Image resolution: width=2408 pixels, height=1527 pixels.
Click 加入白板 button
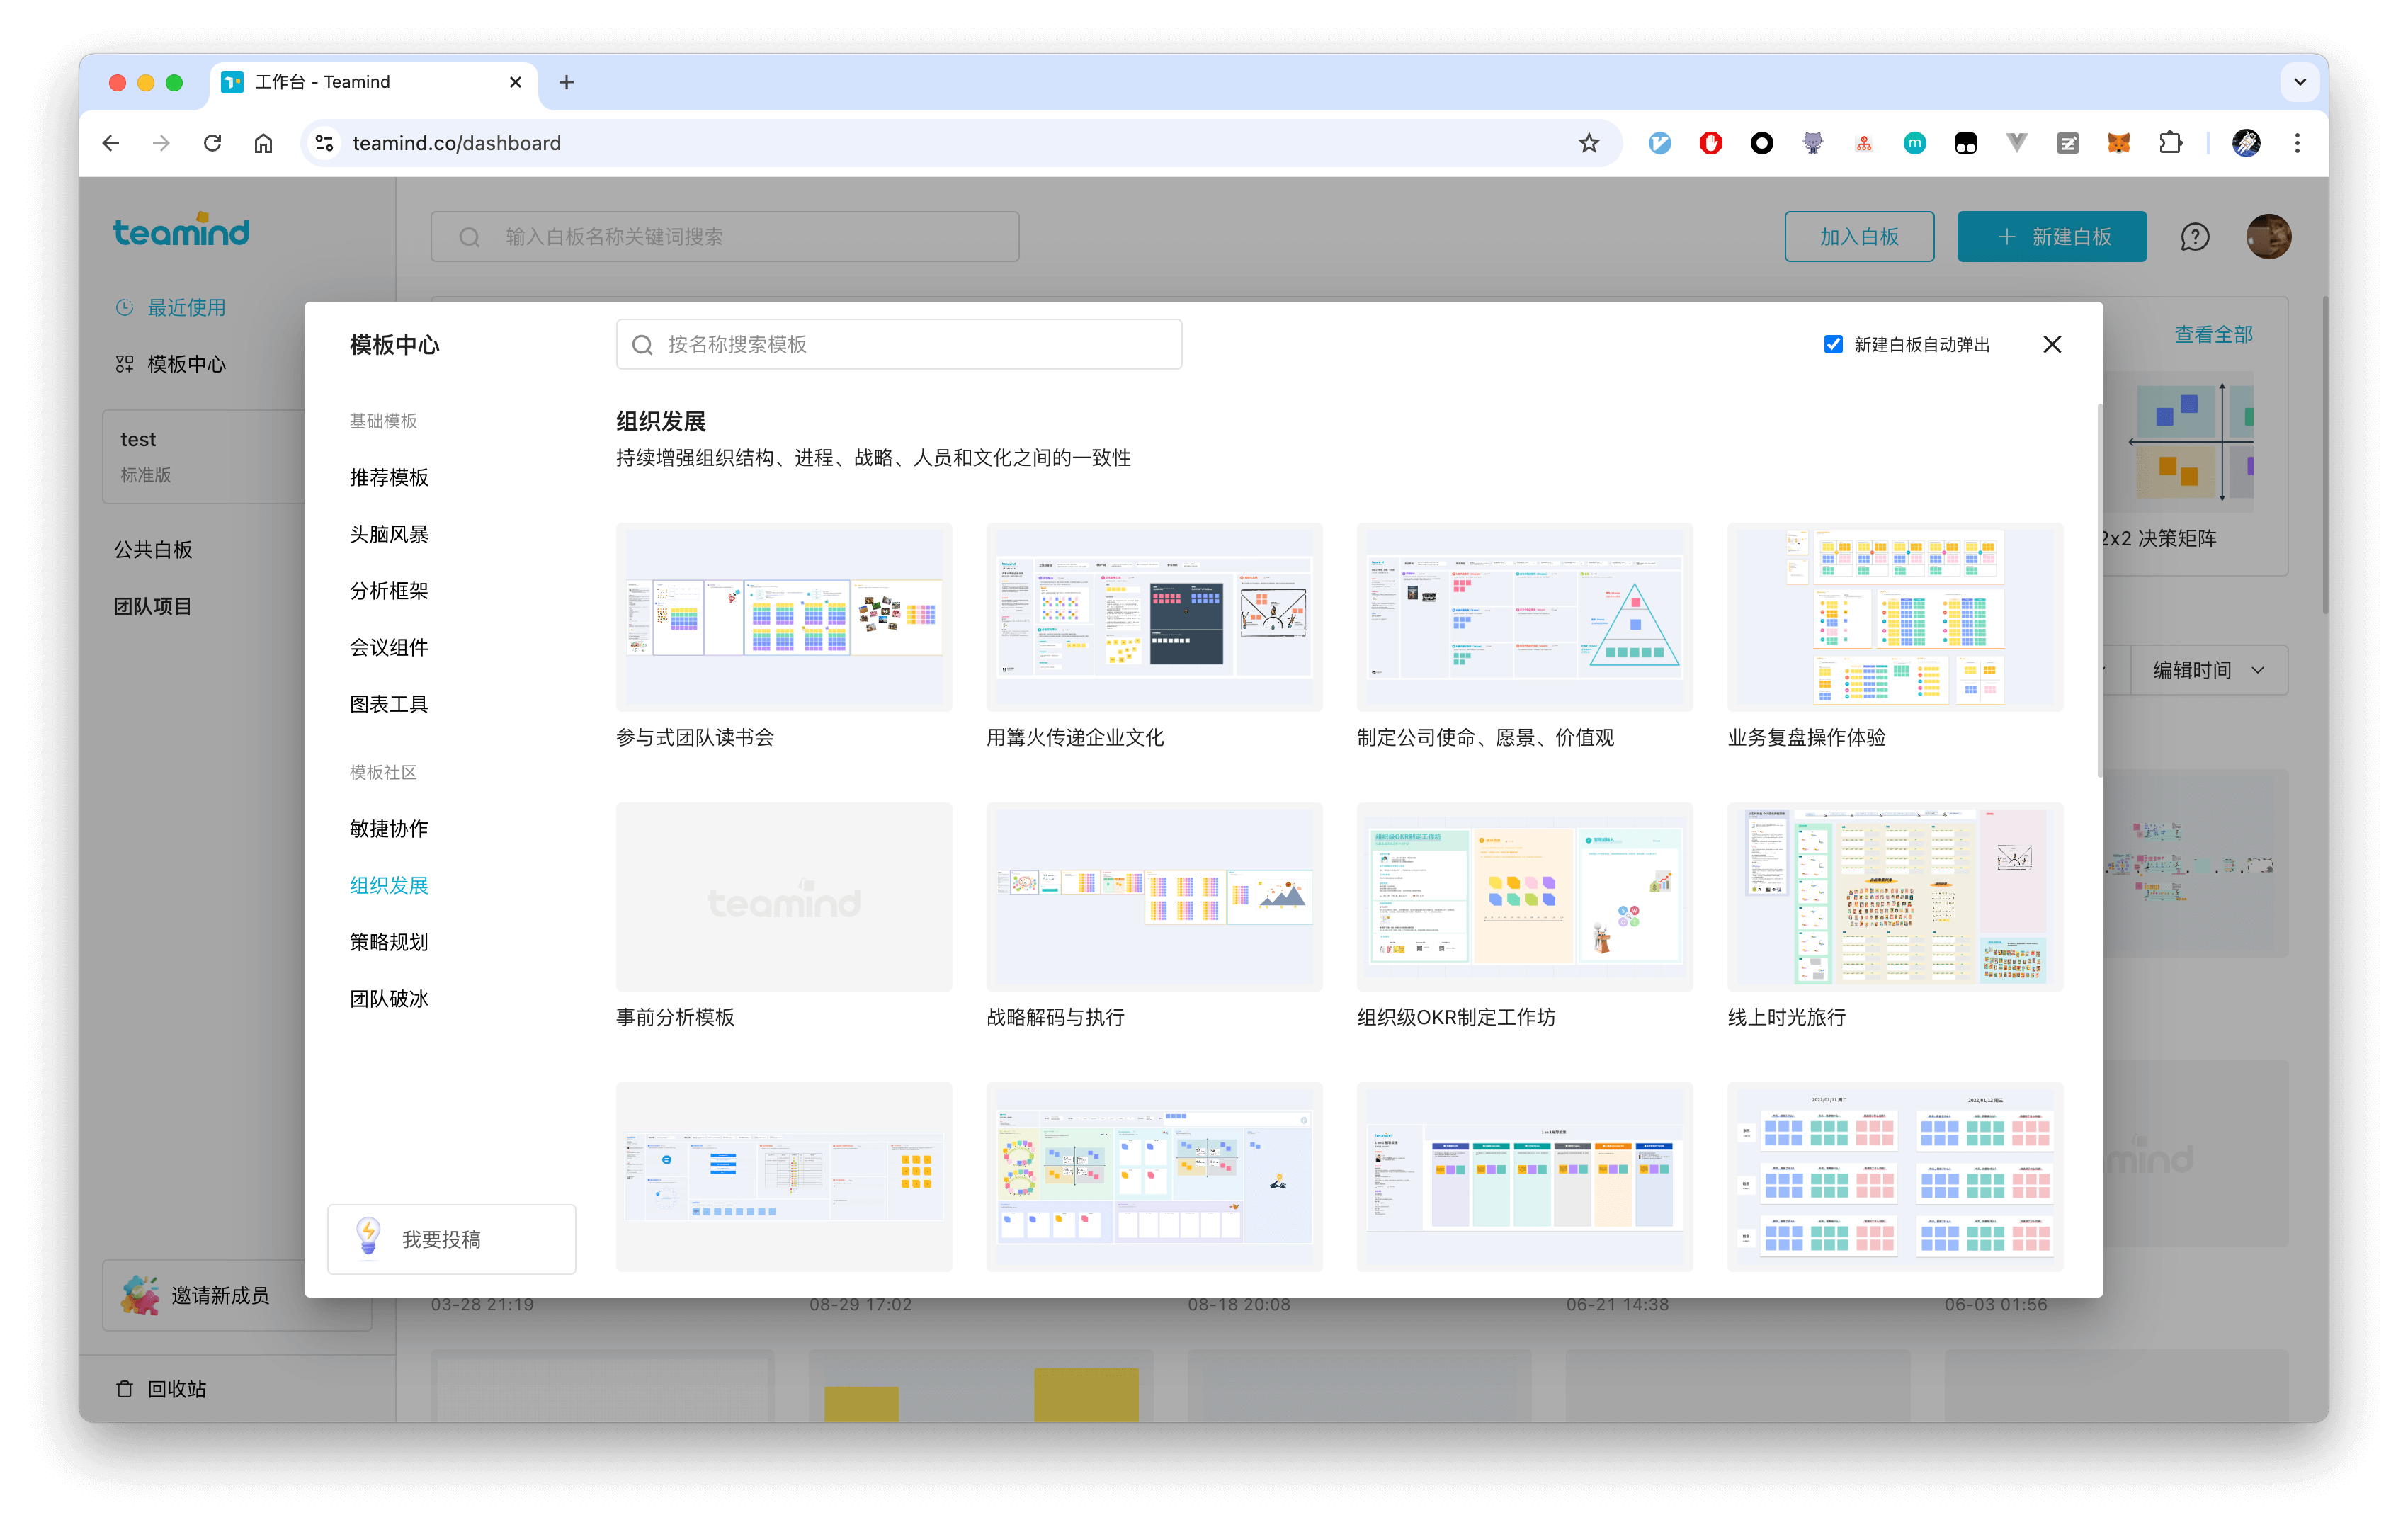point(1859,237)
